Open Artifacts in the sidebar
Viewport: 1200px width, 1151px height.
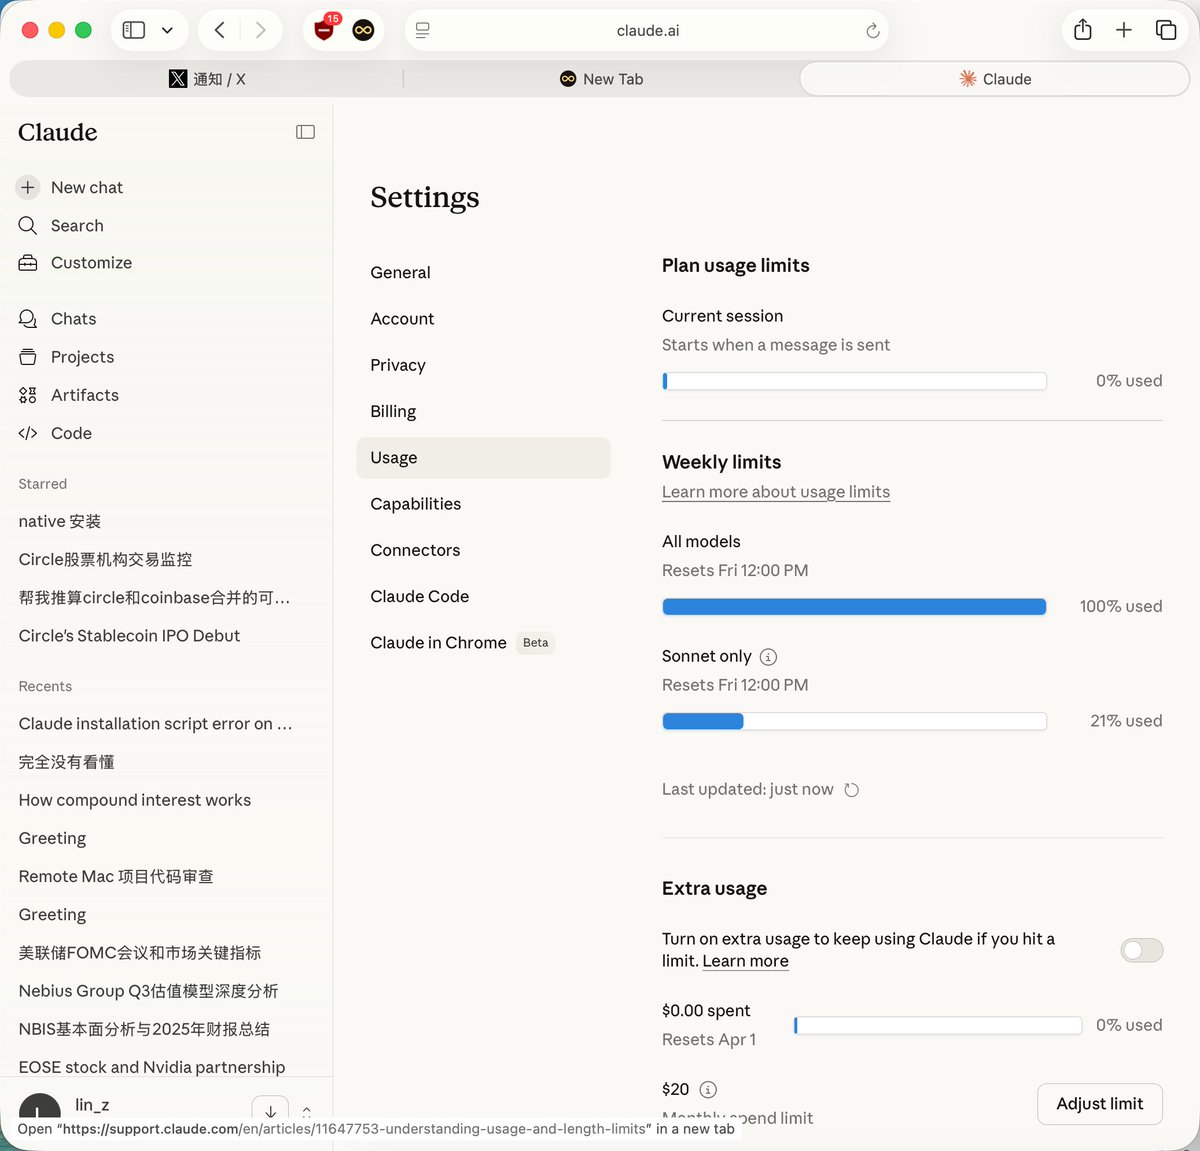click(x=68, y=395)
